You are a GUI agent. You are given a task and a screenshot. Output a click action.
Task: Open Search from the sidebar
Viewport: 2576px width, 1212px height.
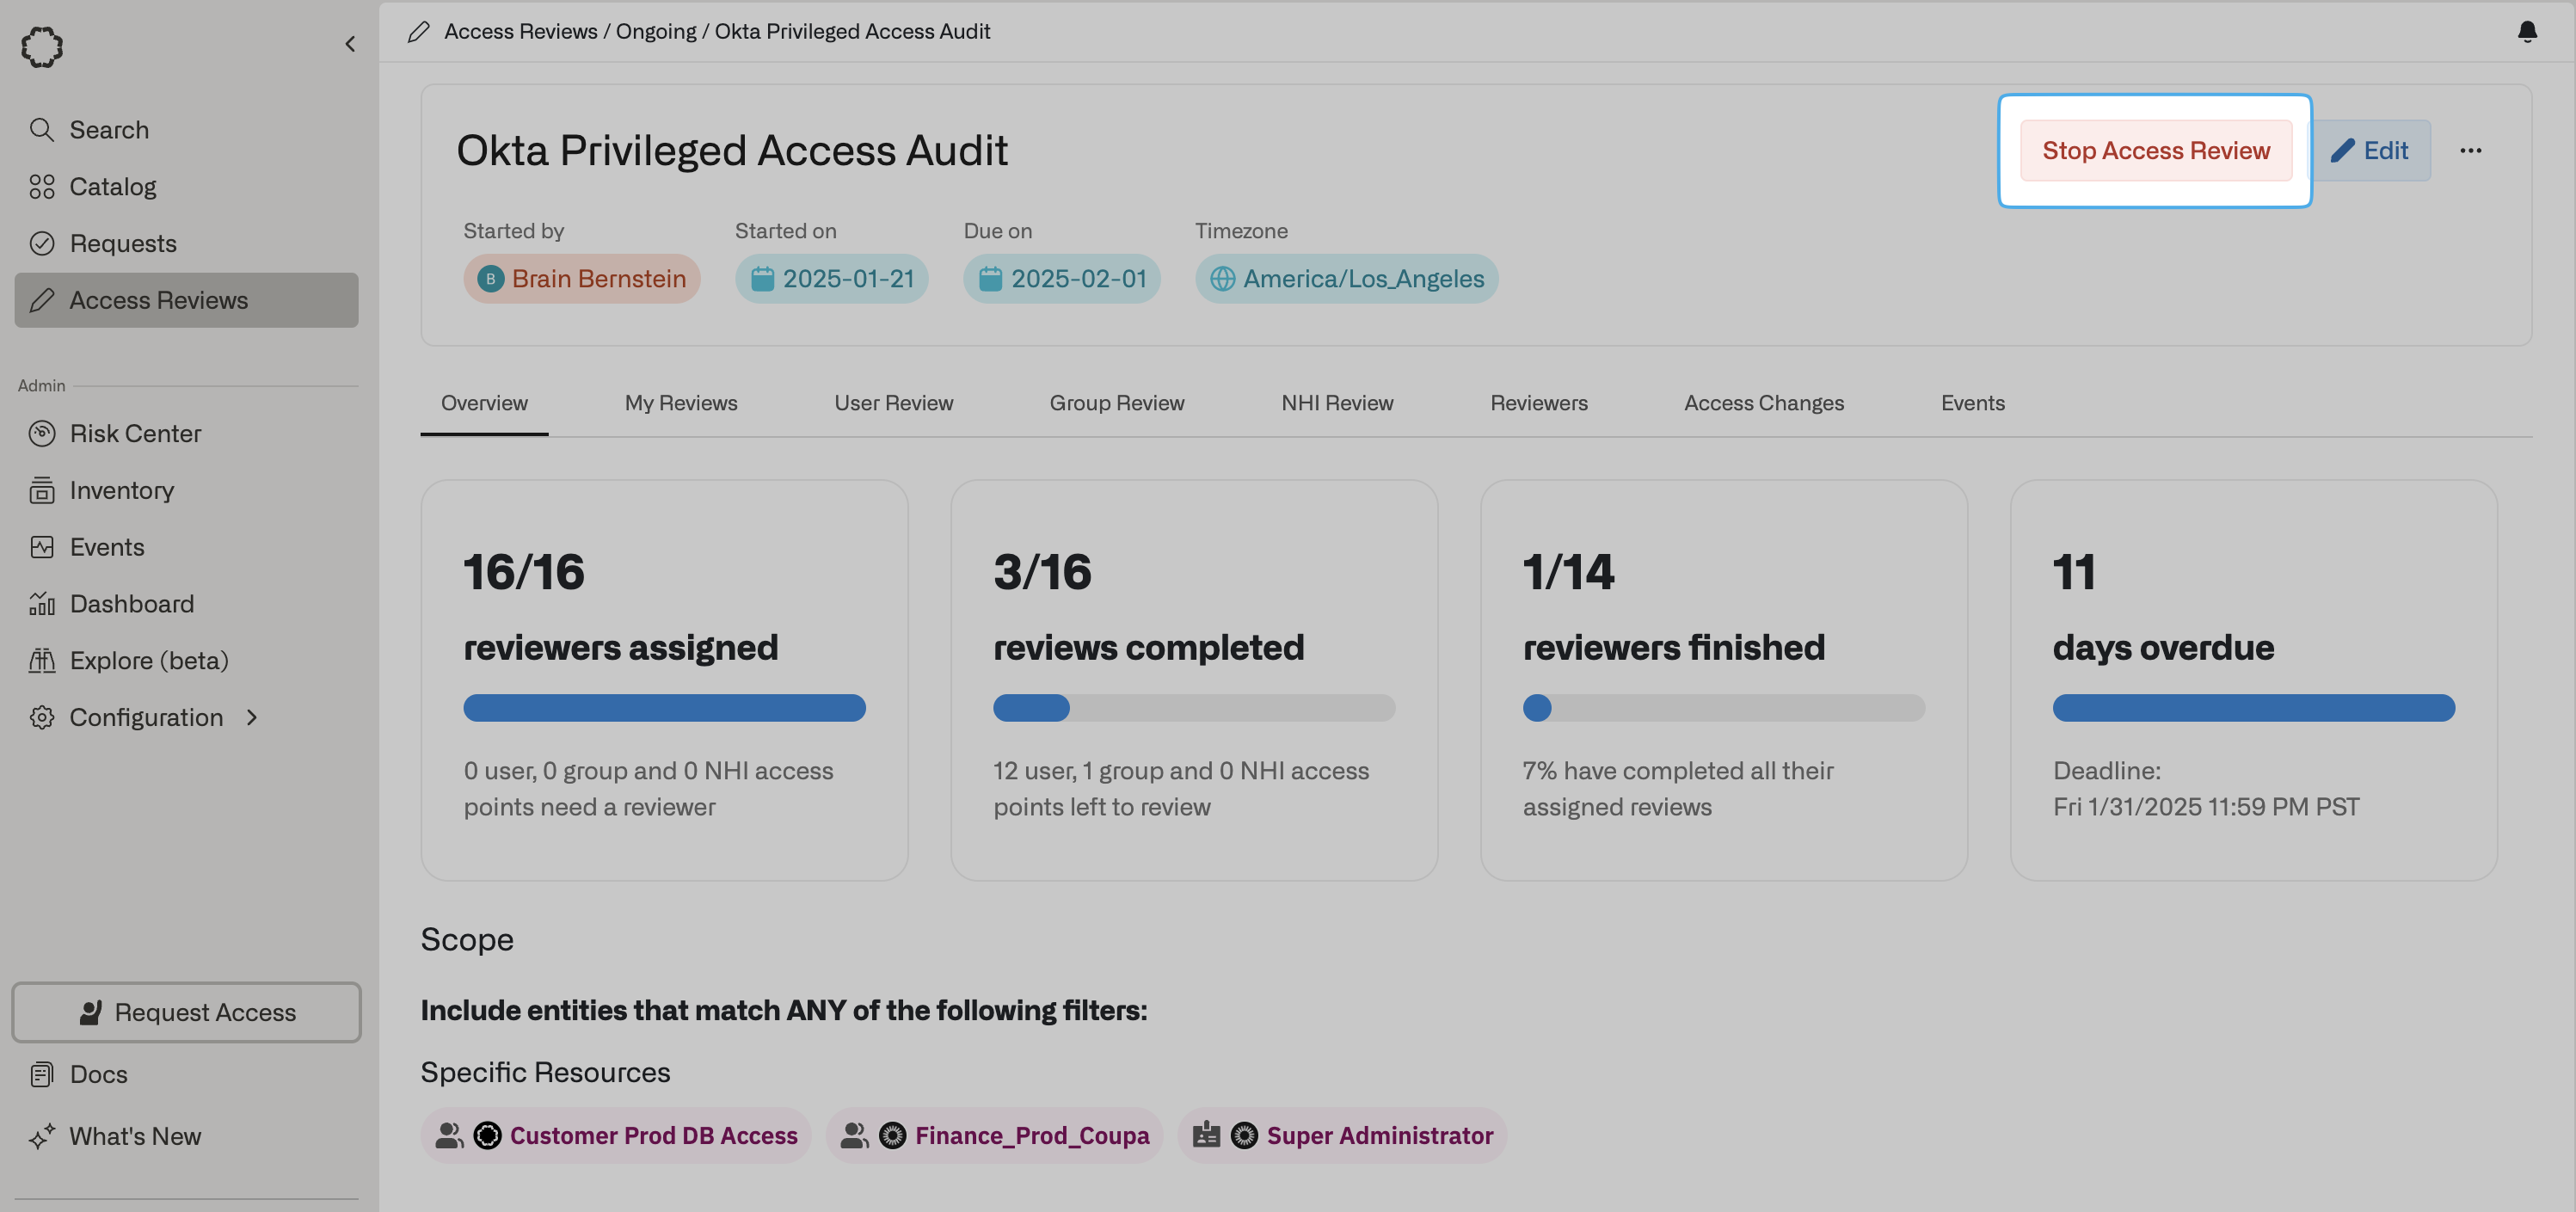click(108, 130)
